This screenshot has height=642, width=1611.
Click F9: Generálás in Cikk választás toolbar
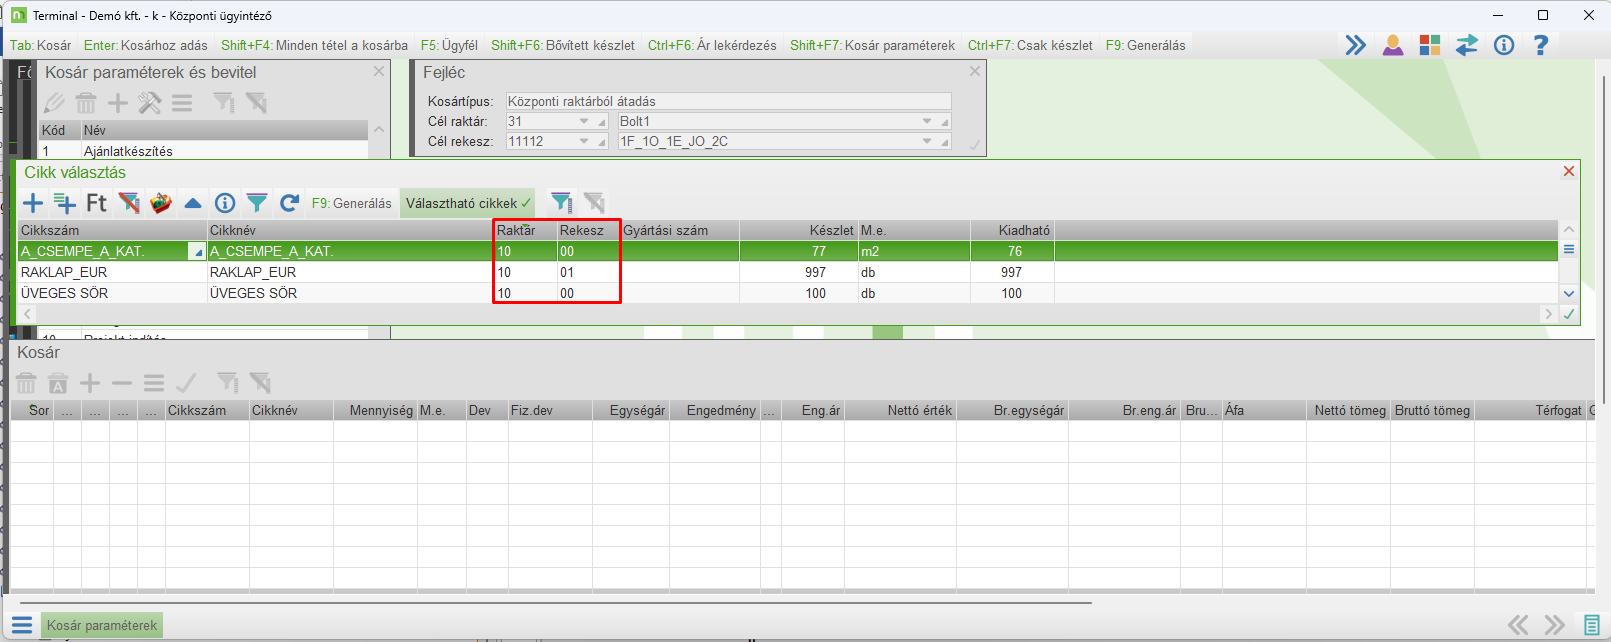[x=352, y=203]
